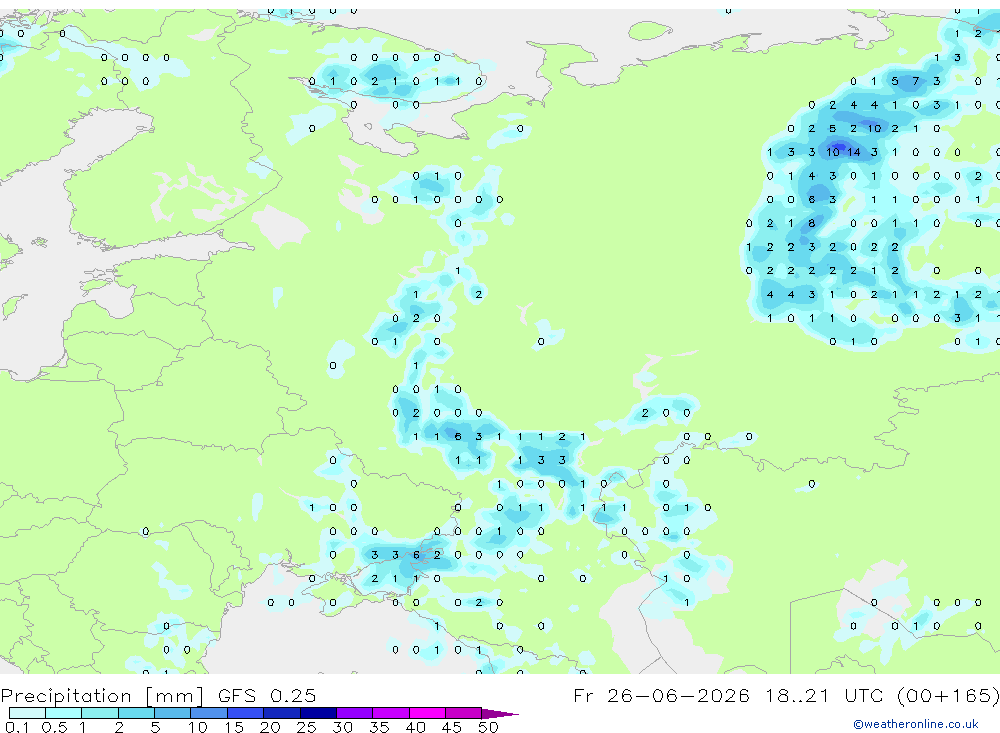Click the '20' legend scale label
The width and height of the screenshot is (1000, 733).
pos(270,727)
